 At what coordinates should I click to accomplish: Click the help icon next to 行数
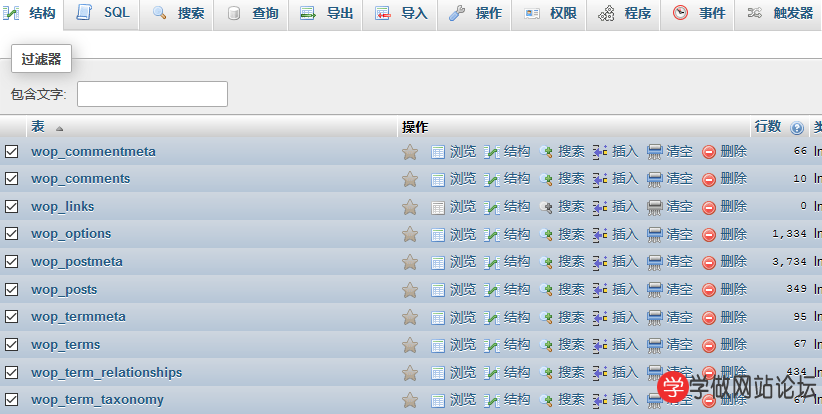[797, 128]
